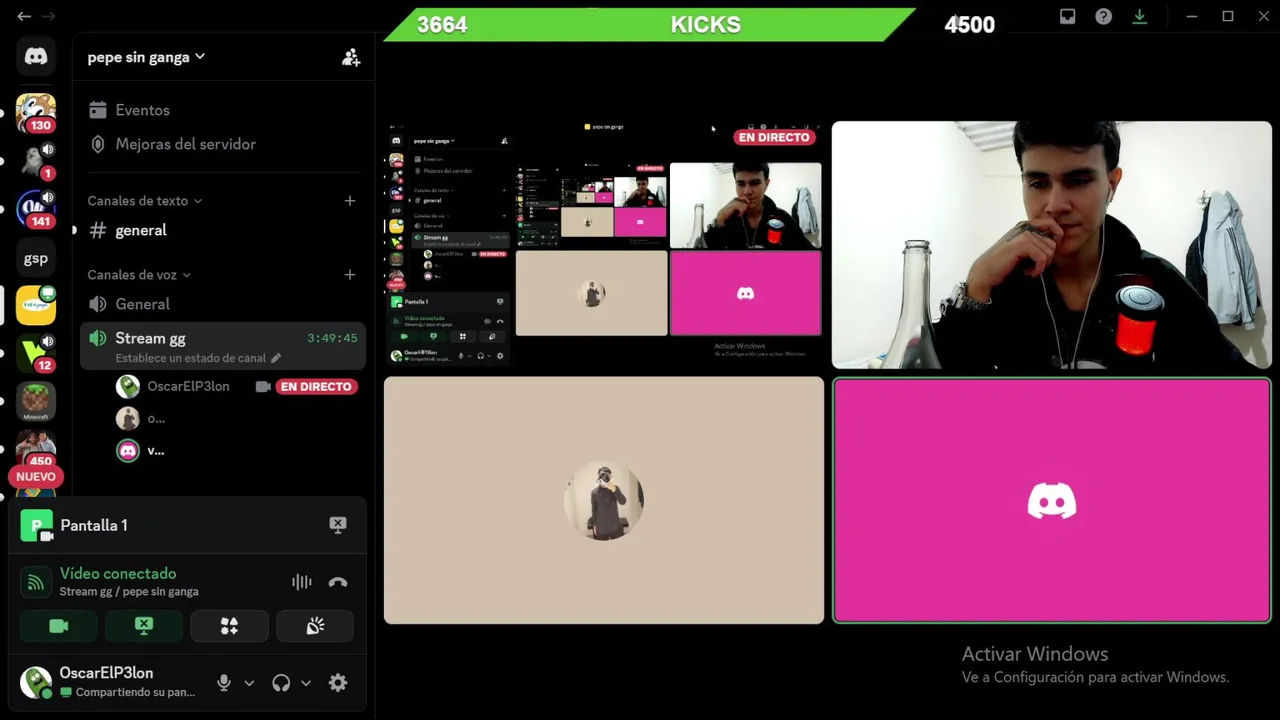Click the EN DIRECTO badge beside OscarElP3lon
The width and height of the screenshot is (1280, 720).
coord(316,386)
